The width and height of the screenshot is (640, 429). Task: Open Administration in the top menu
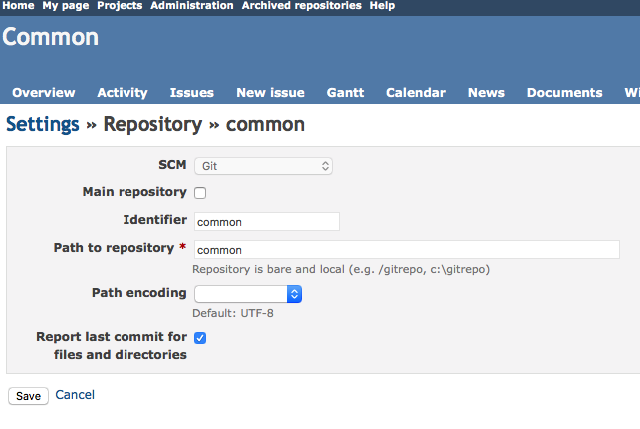click(x=192, y=6)
